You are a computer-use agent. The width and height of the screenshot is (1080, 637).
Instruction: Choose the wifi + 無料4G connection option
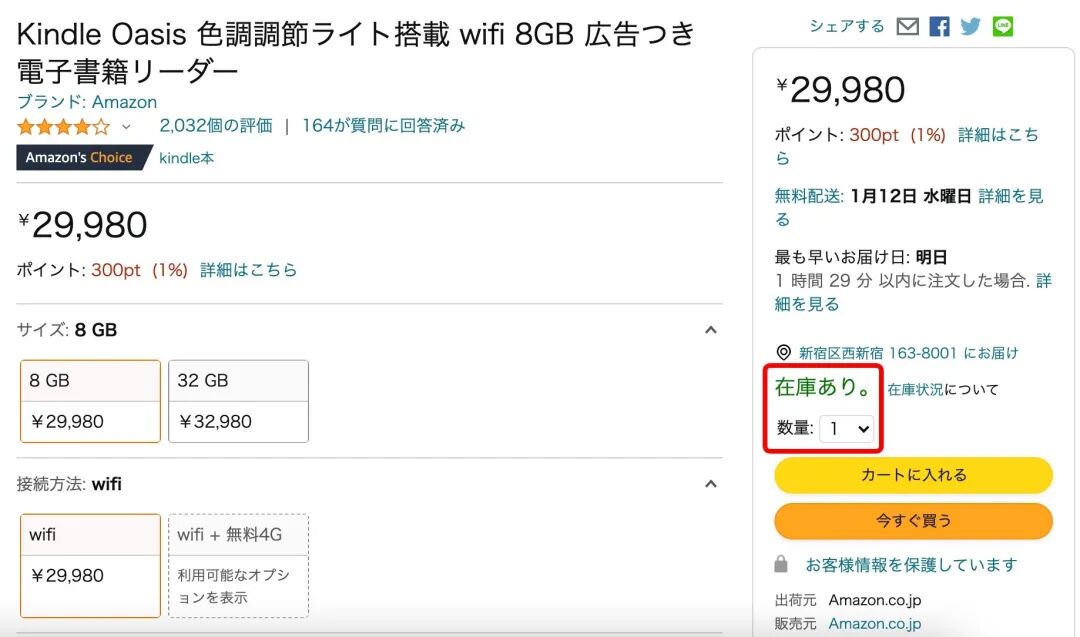pos(238,566)
